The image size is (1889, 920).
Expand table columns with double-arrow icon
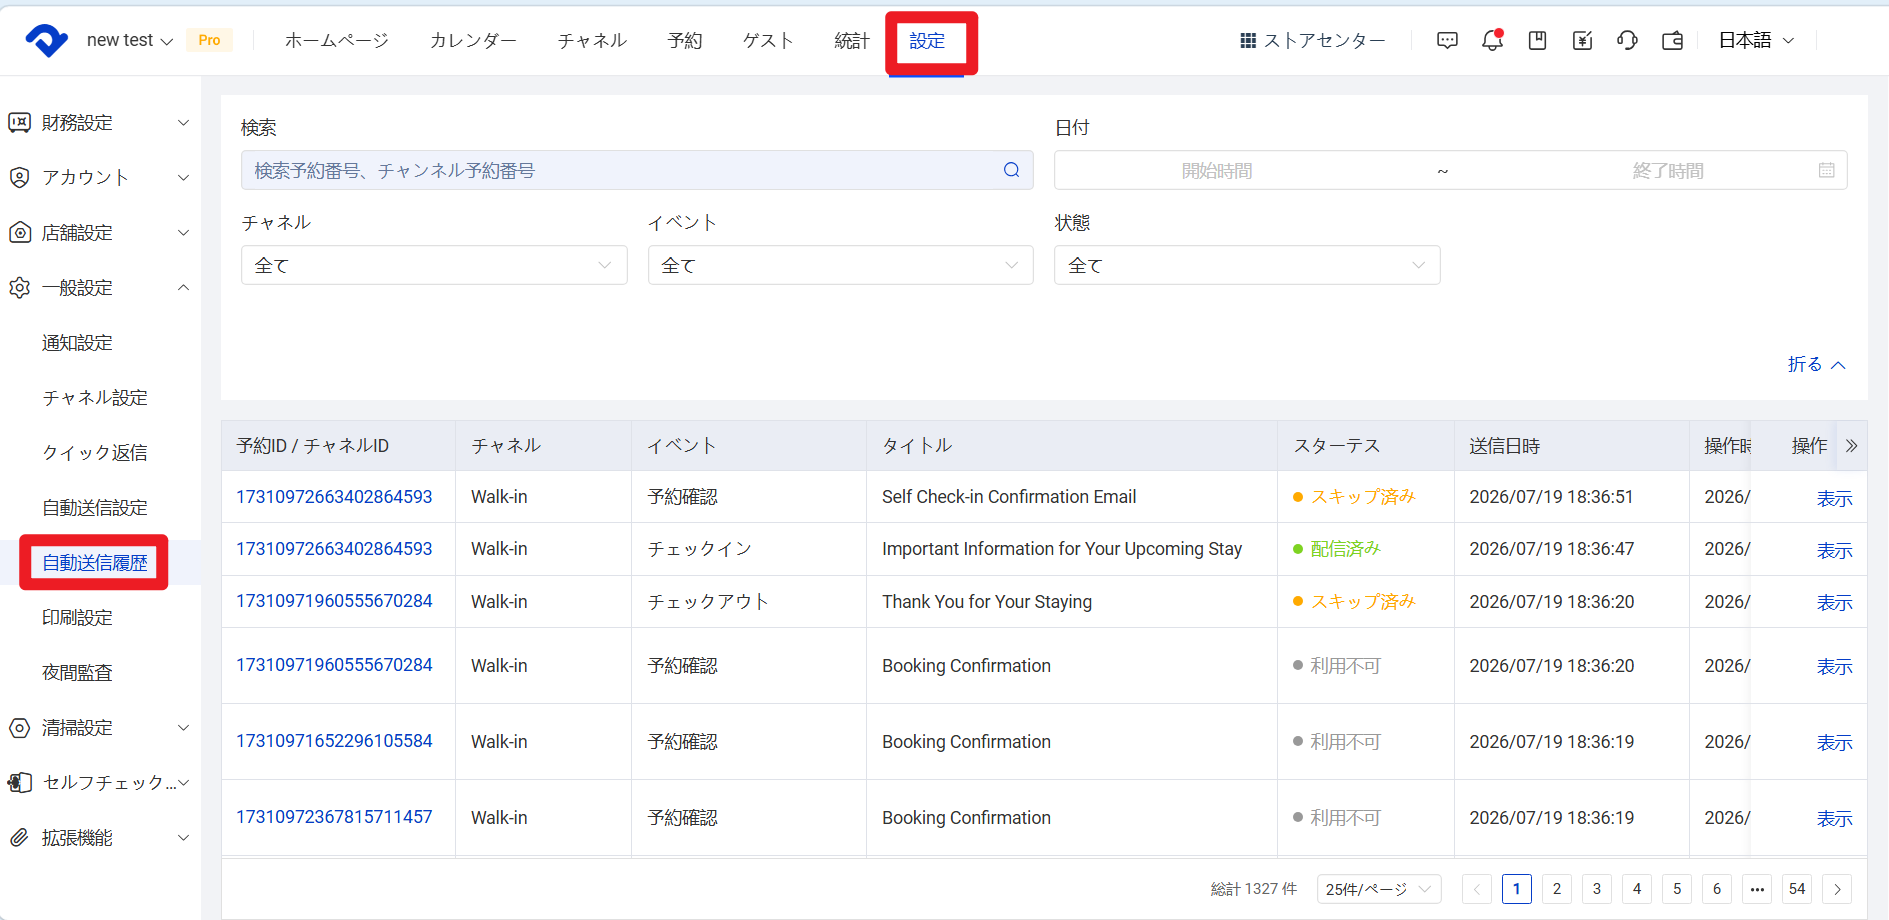pos(1851,446)
